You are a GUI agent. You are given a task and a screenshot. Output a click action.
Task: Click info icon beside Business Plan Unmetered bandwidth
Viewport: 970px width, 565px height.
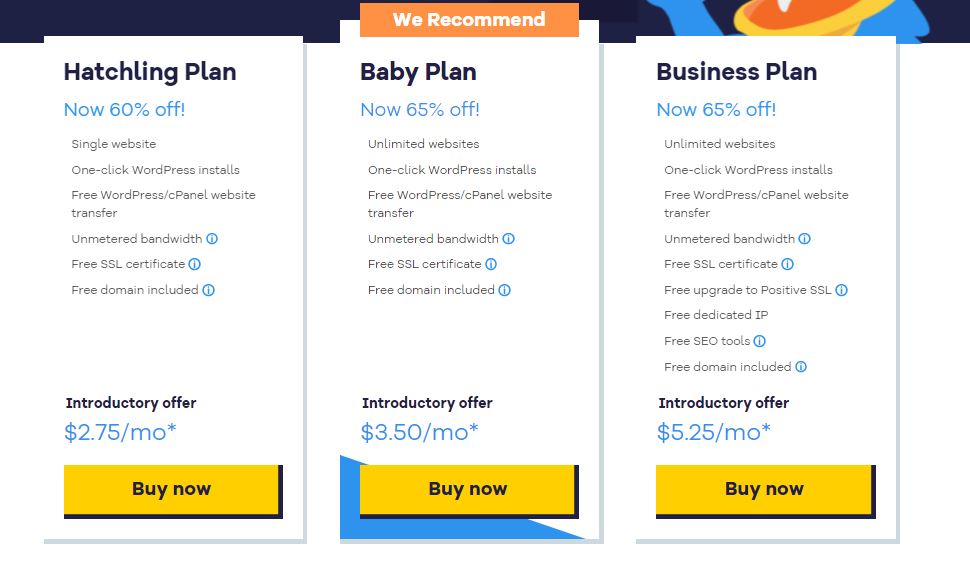pos(805,239)
